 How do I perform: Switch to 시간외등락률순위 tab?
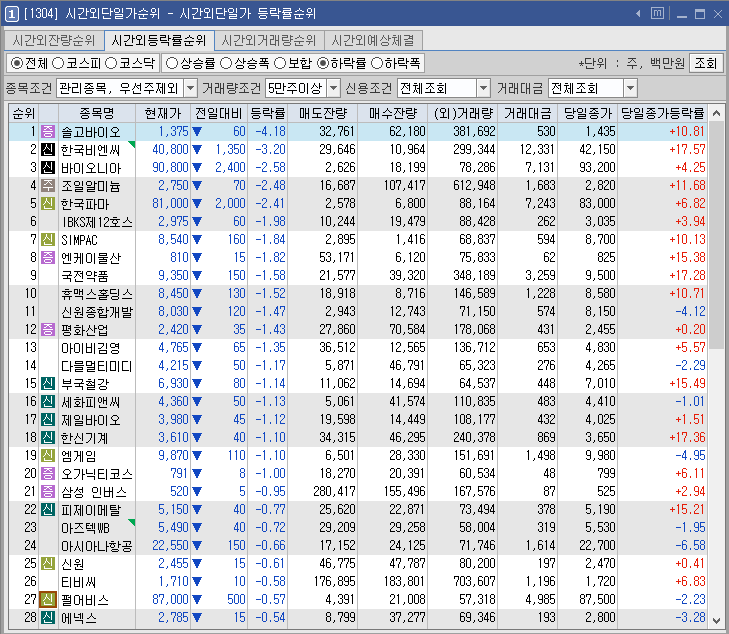pos(159,40)
